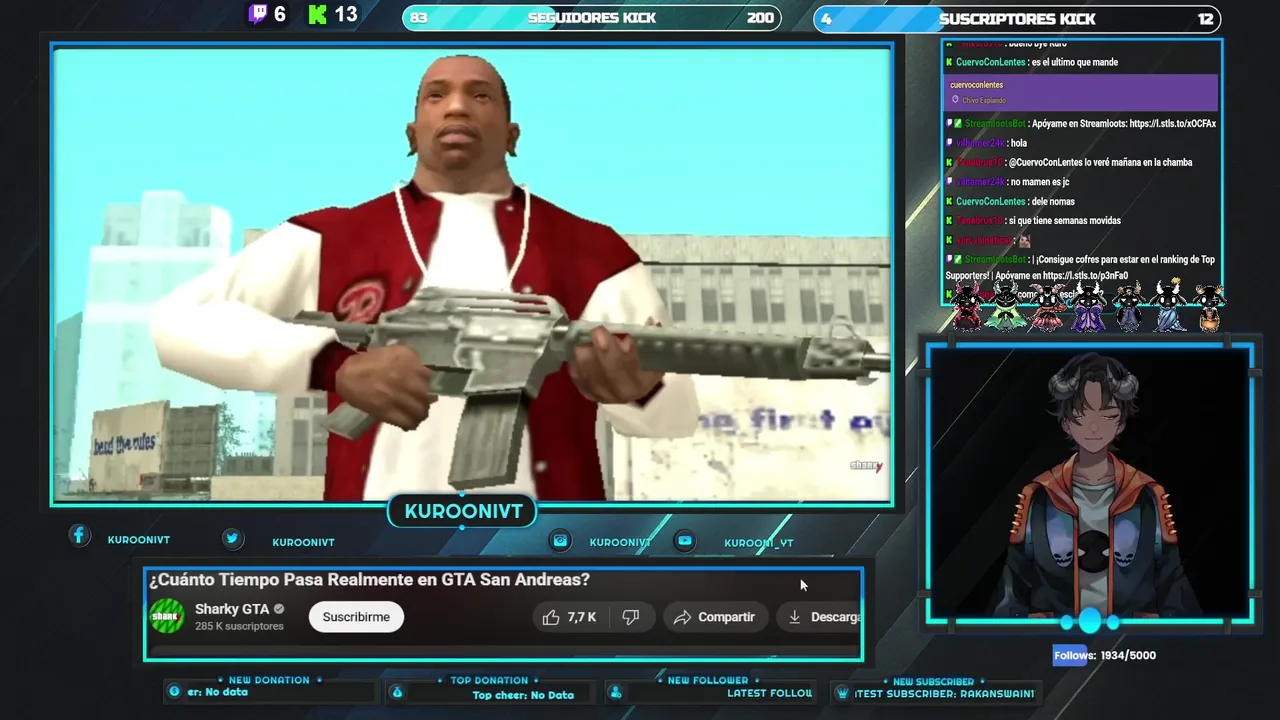Click 'KUROONIVT' label next to Instagram icon
1280x720 pixels.
(620, 542)
